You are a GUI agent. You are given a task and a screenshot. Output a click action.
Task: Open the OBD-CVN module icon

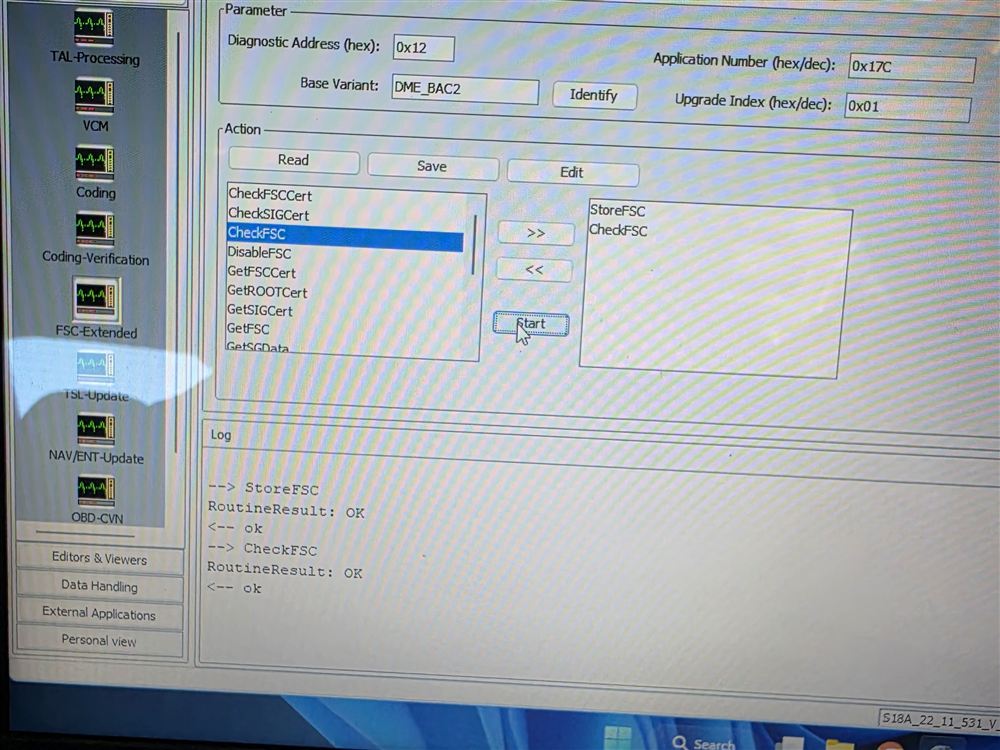point(96,491)
